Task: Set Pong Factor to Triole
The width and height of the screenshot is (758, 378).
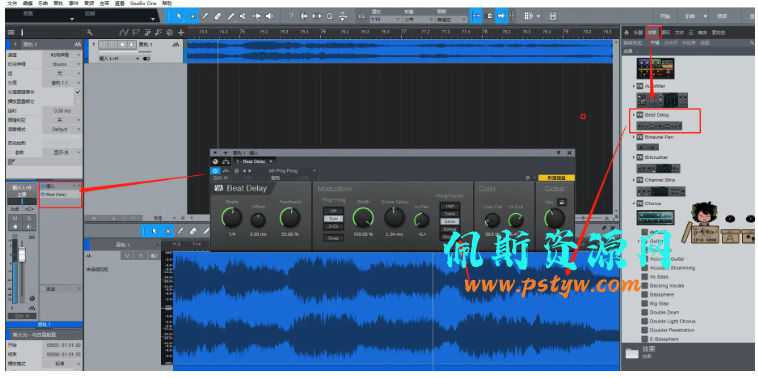Action: point(450,214)
